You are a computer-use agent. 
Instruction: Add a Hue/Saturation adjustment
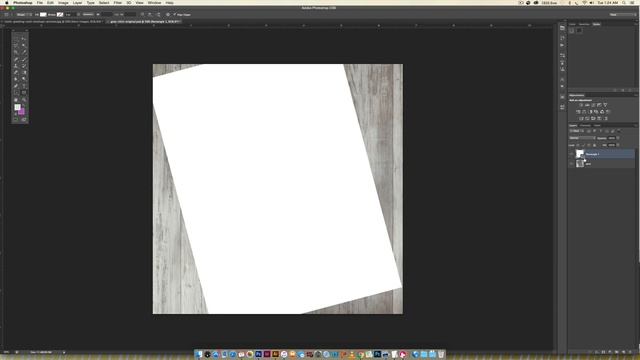[578, 112]
